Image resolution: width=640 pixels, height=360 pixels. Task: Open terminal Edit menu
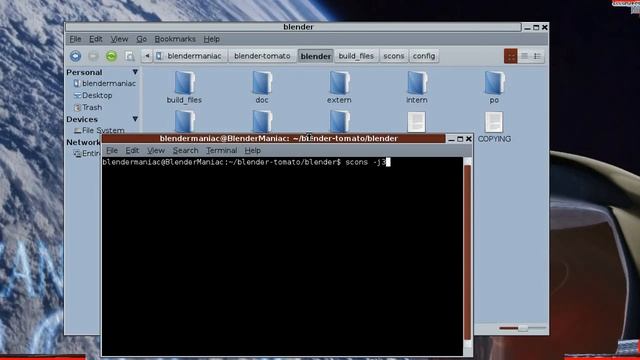[132, 151]
